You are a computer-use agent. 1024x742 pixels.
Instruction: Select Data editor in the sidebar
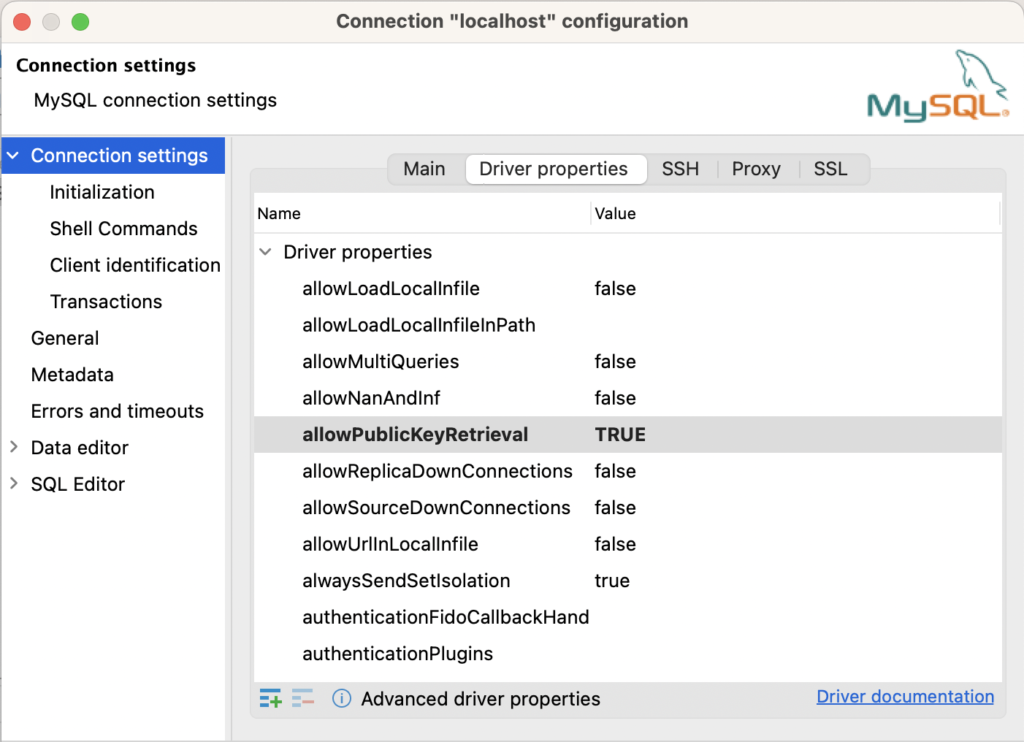click(x=80, y=447)
